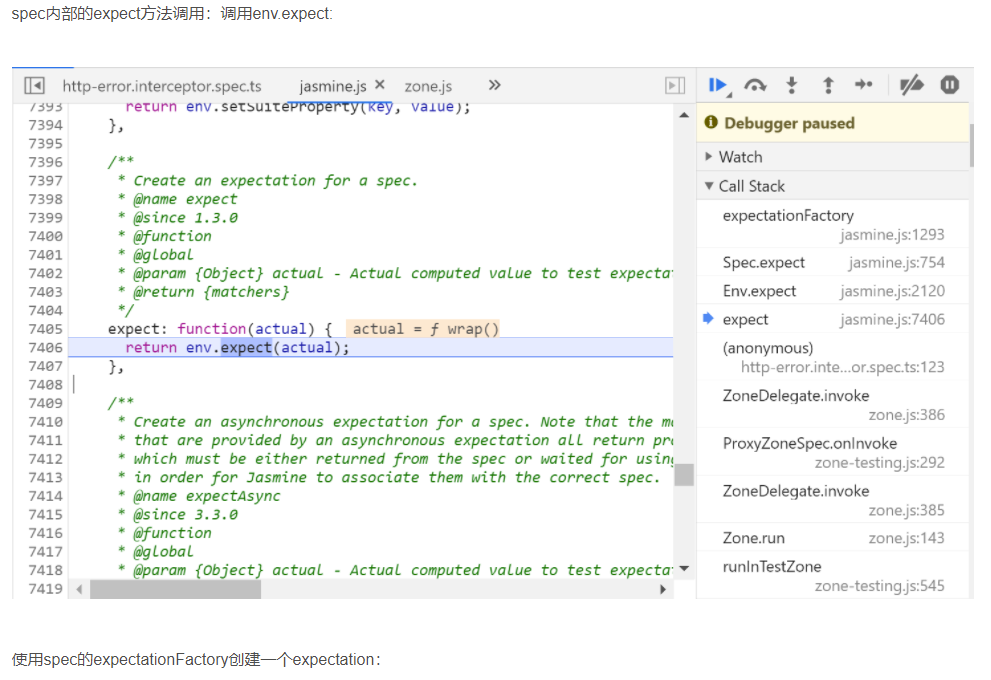Open jasmine.js:1293 source link
This screenshot has height=680, width=991.
pyautogui.click(x=892, y=234)
